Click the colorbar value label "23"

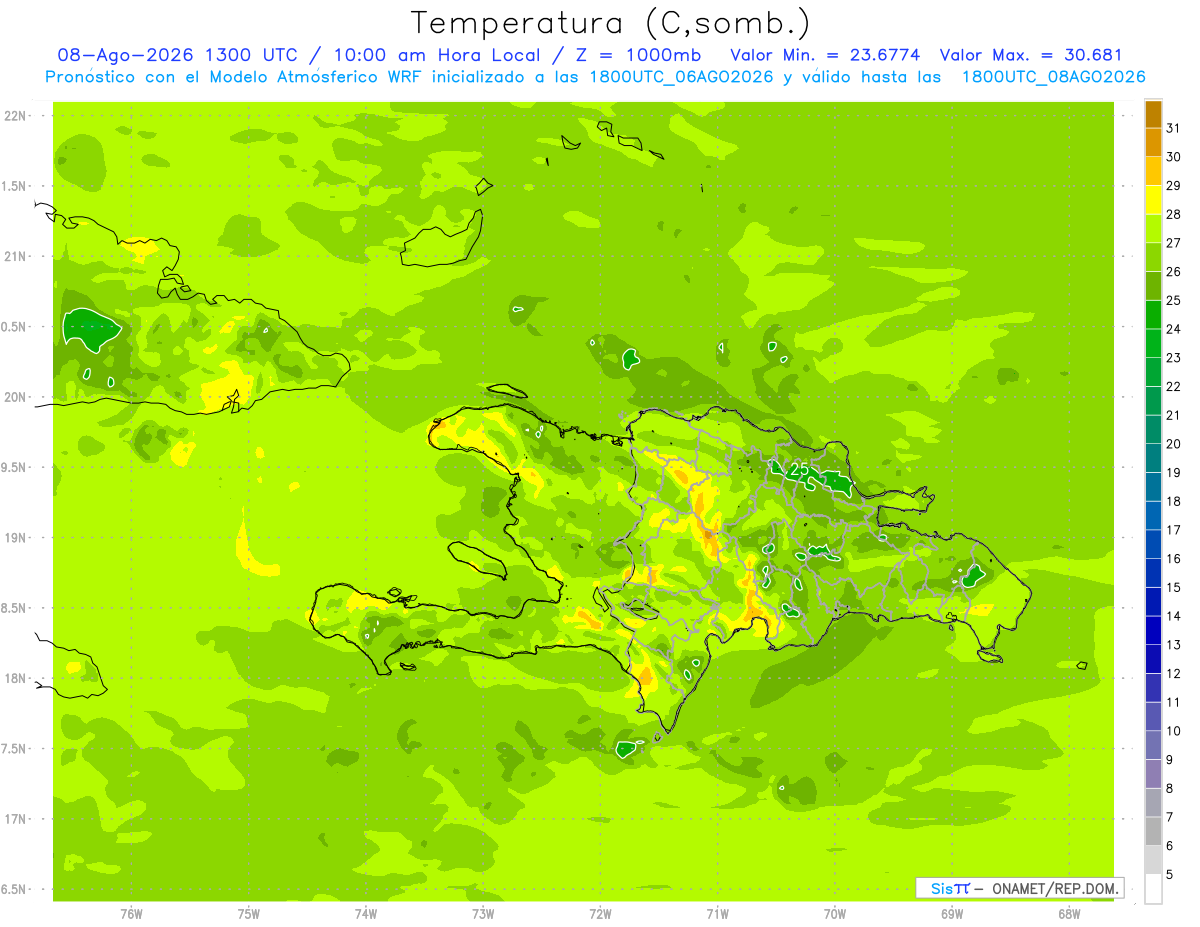pos(1174,358)
